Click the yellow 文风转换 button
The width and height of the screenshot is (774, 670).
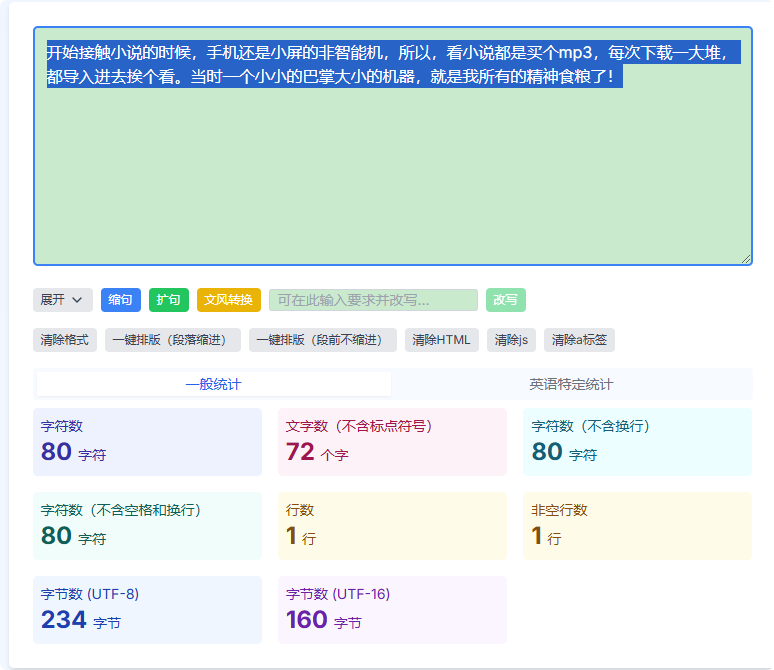click(229, 300)
